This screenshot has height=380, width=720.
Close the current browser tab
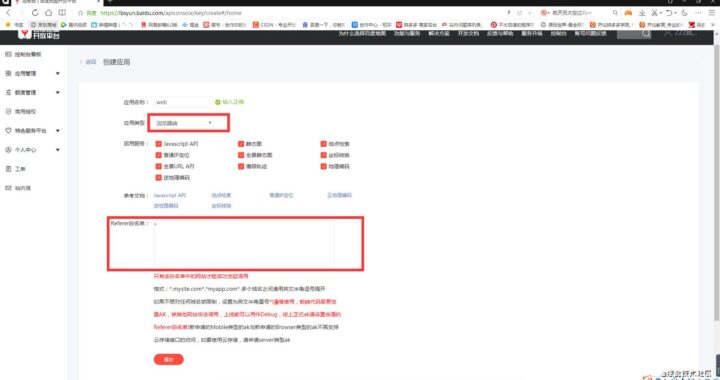(x=99, y=2)
